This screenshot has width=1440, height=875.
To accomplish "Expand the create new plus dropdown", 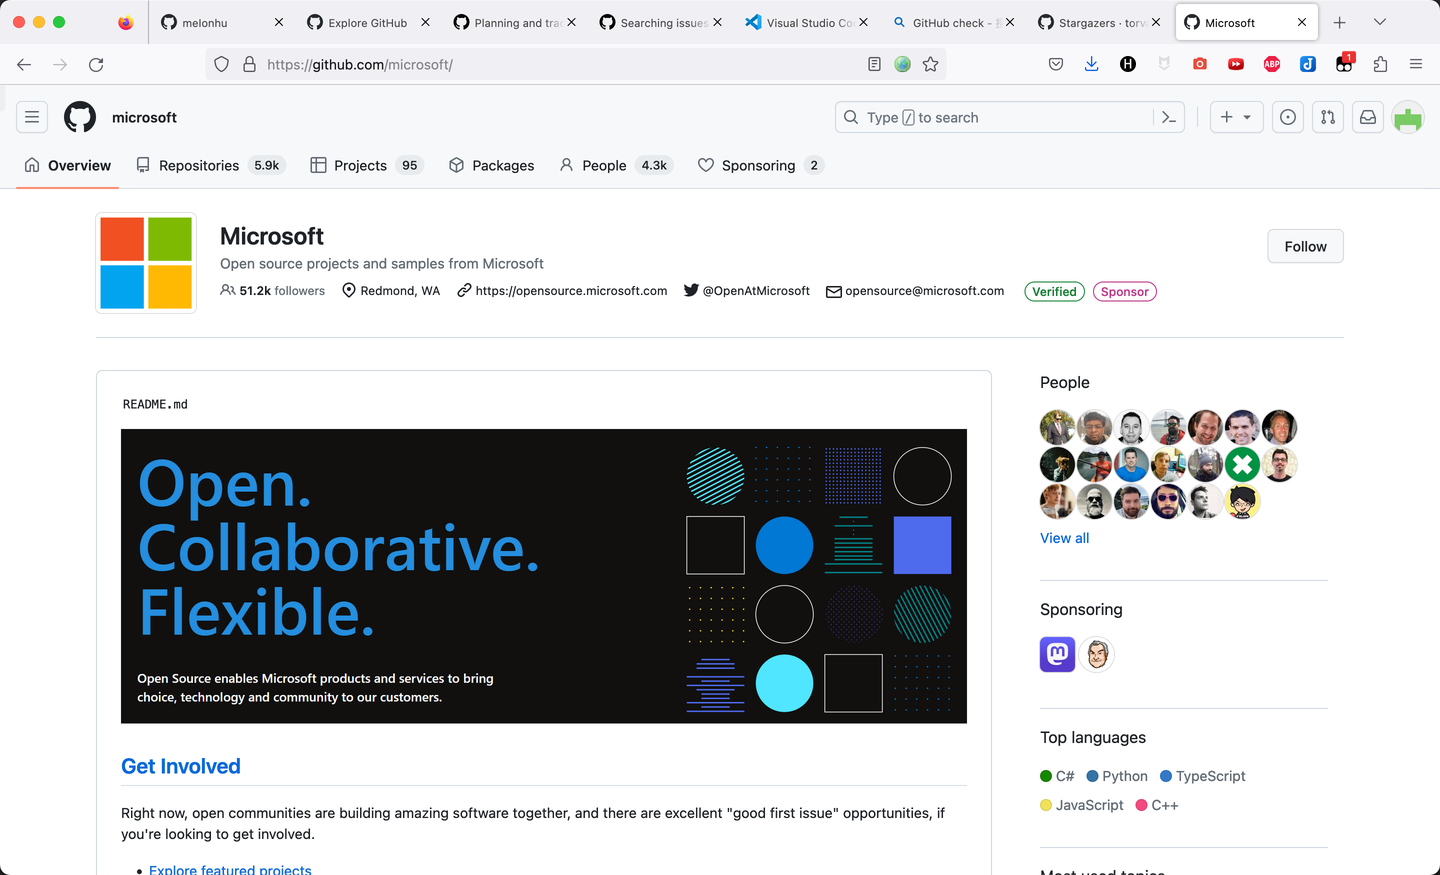I will (x=1236, y=117).
